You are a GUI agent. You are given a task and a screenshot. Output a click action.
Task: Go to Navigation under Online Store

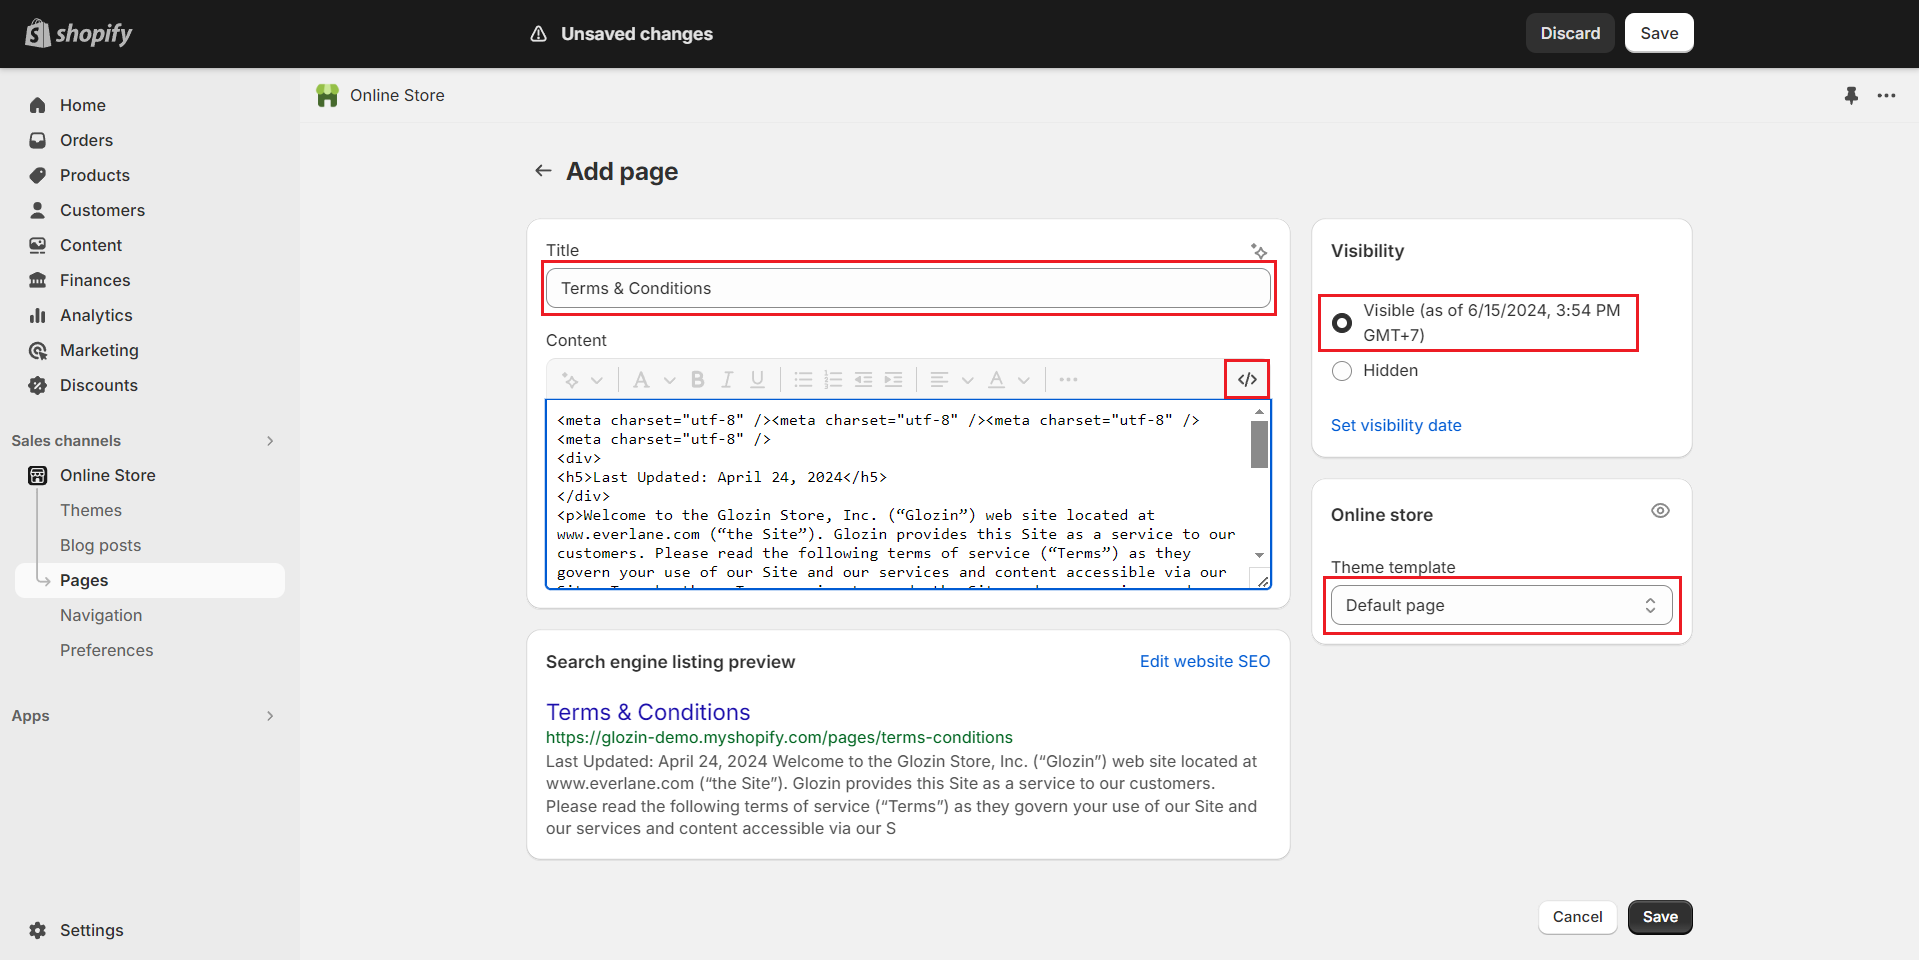(x=101, y=615)
